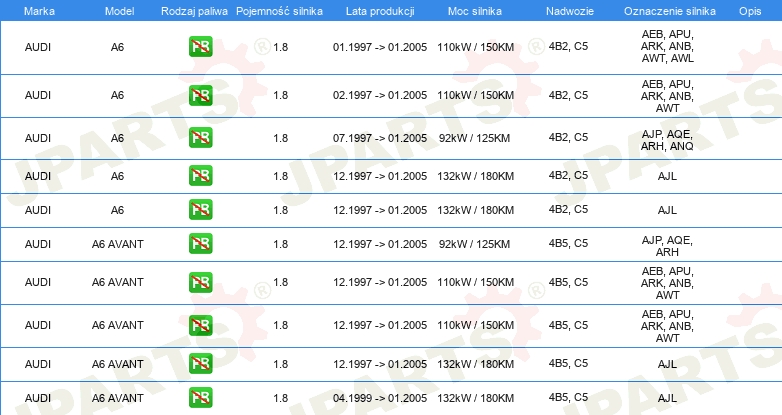The width and height of the screenshot is (782, 415).
Task: Click '4B5, C5' in the 04.1999 row
Action: point(568,397)
